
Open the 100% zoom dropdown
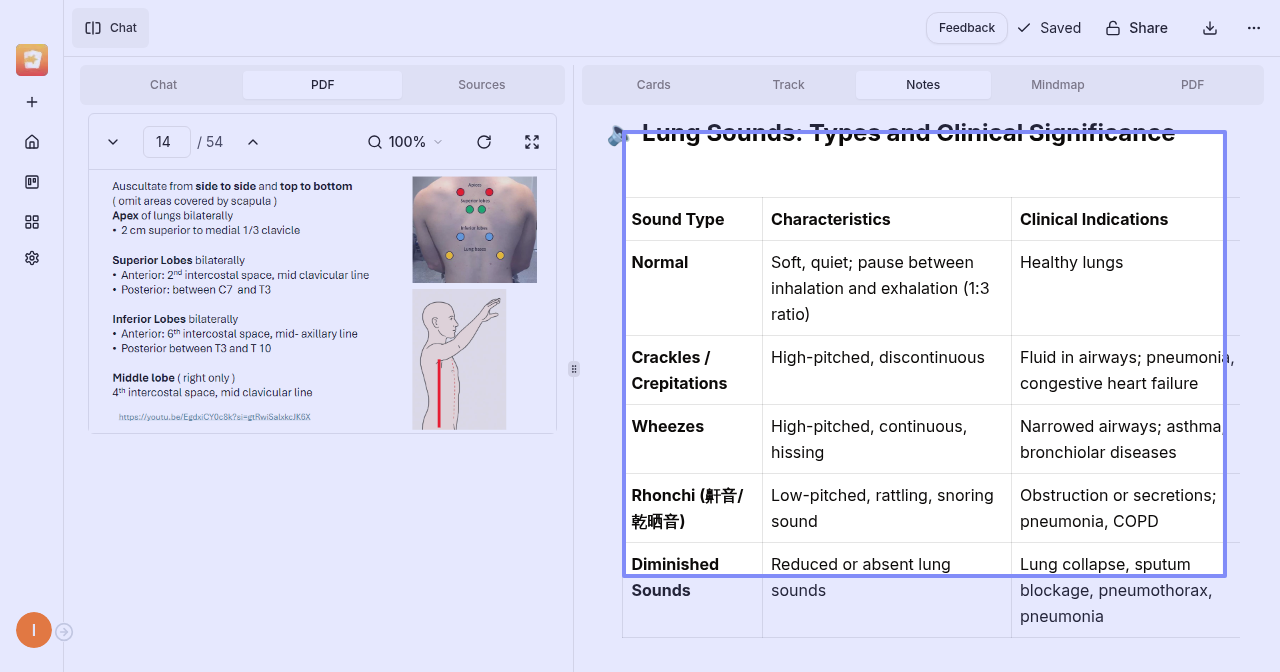(x=405, y=142)
